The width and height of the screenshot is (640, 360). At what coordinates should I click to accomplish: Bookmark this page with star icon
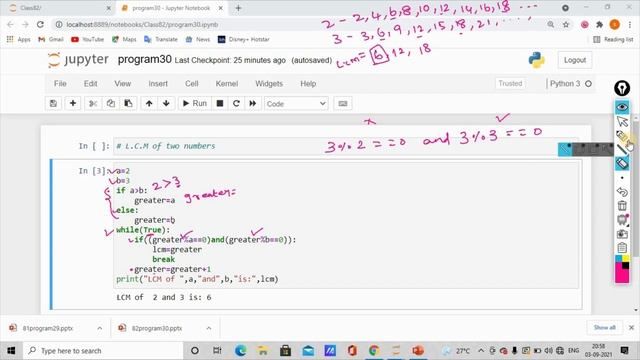(x=566, y=24)
